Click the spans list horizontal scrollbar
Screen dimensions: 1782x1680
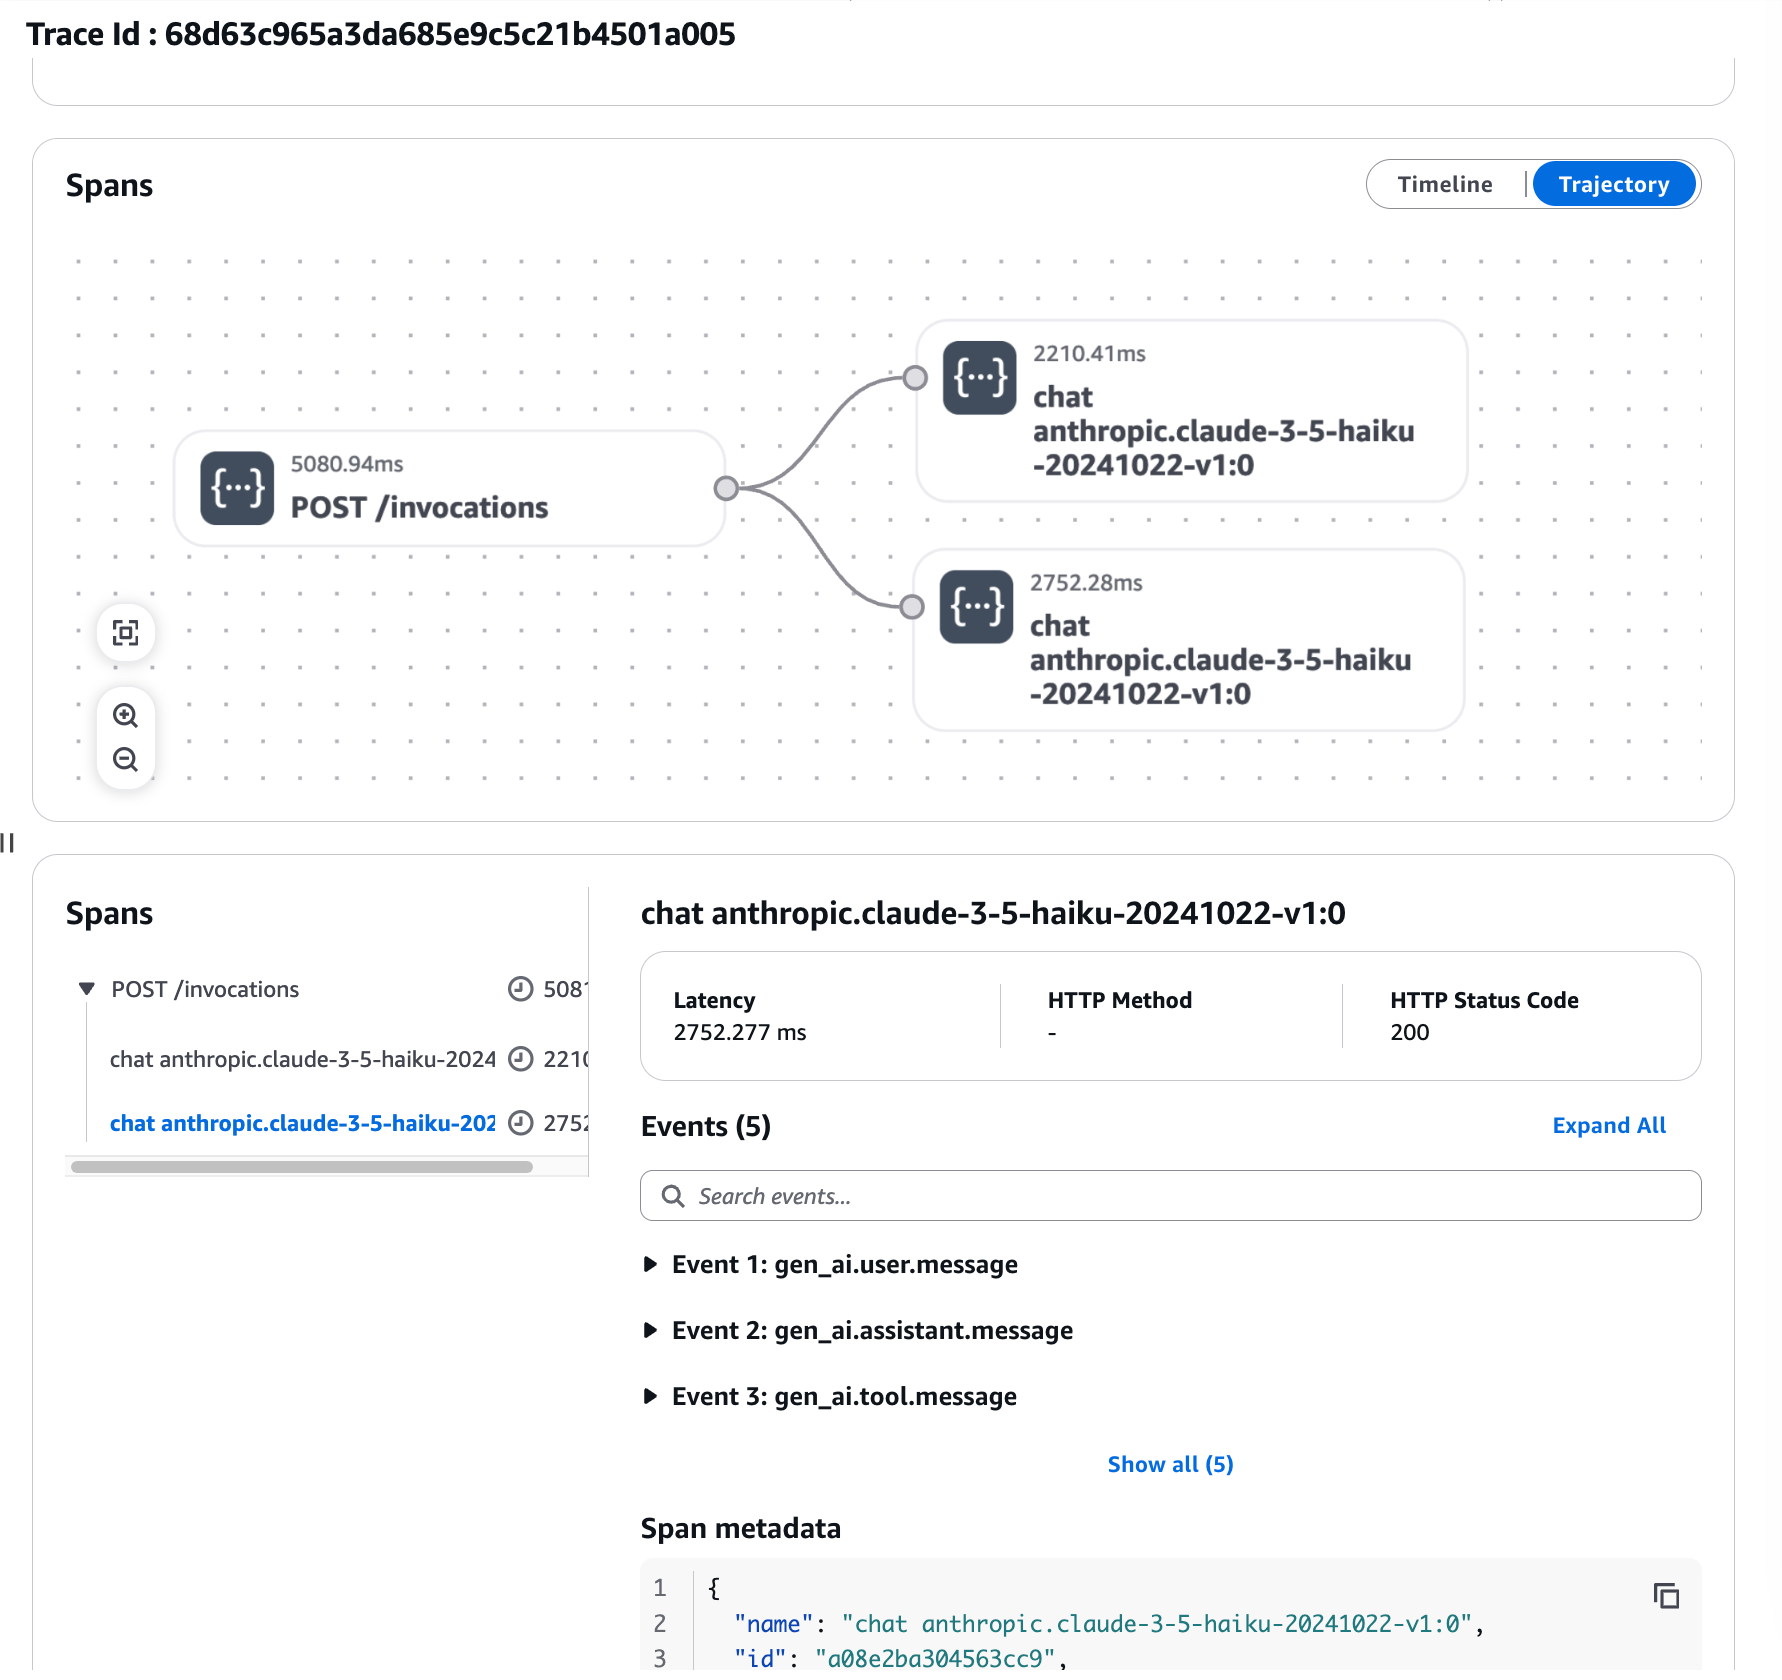pos(302,1167)
